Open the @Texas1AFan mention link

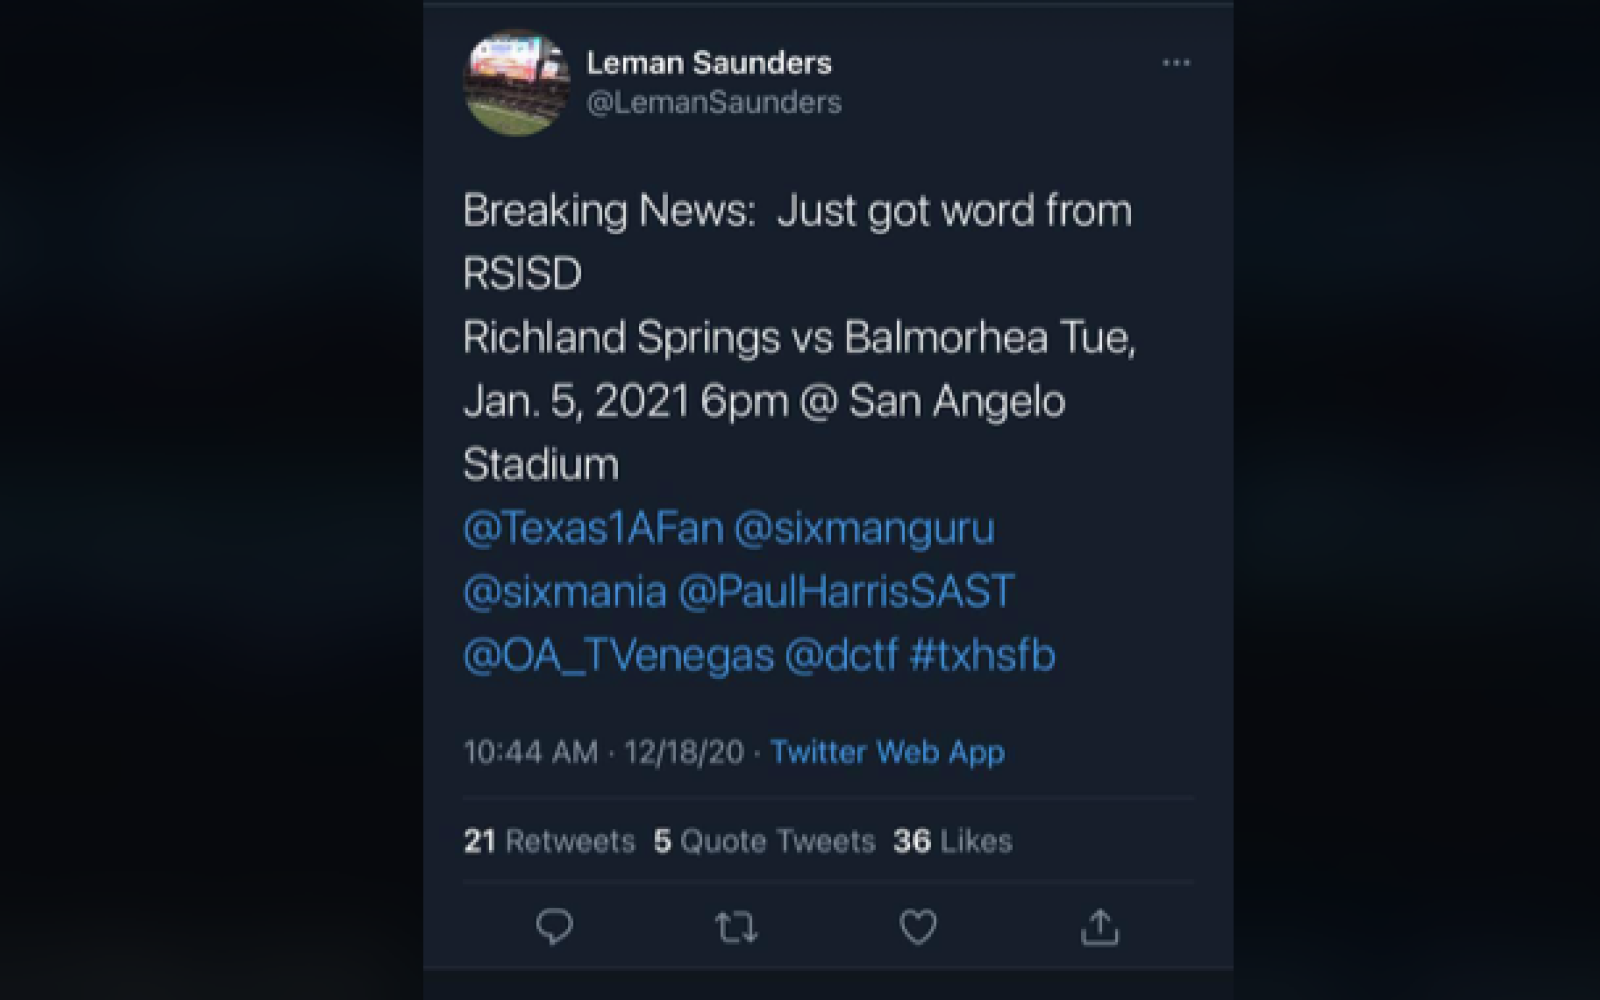point(592,528)
